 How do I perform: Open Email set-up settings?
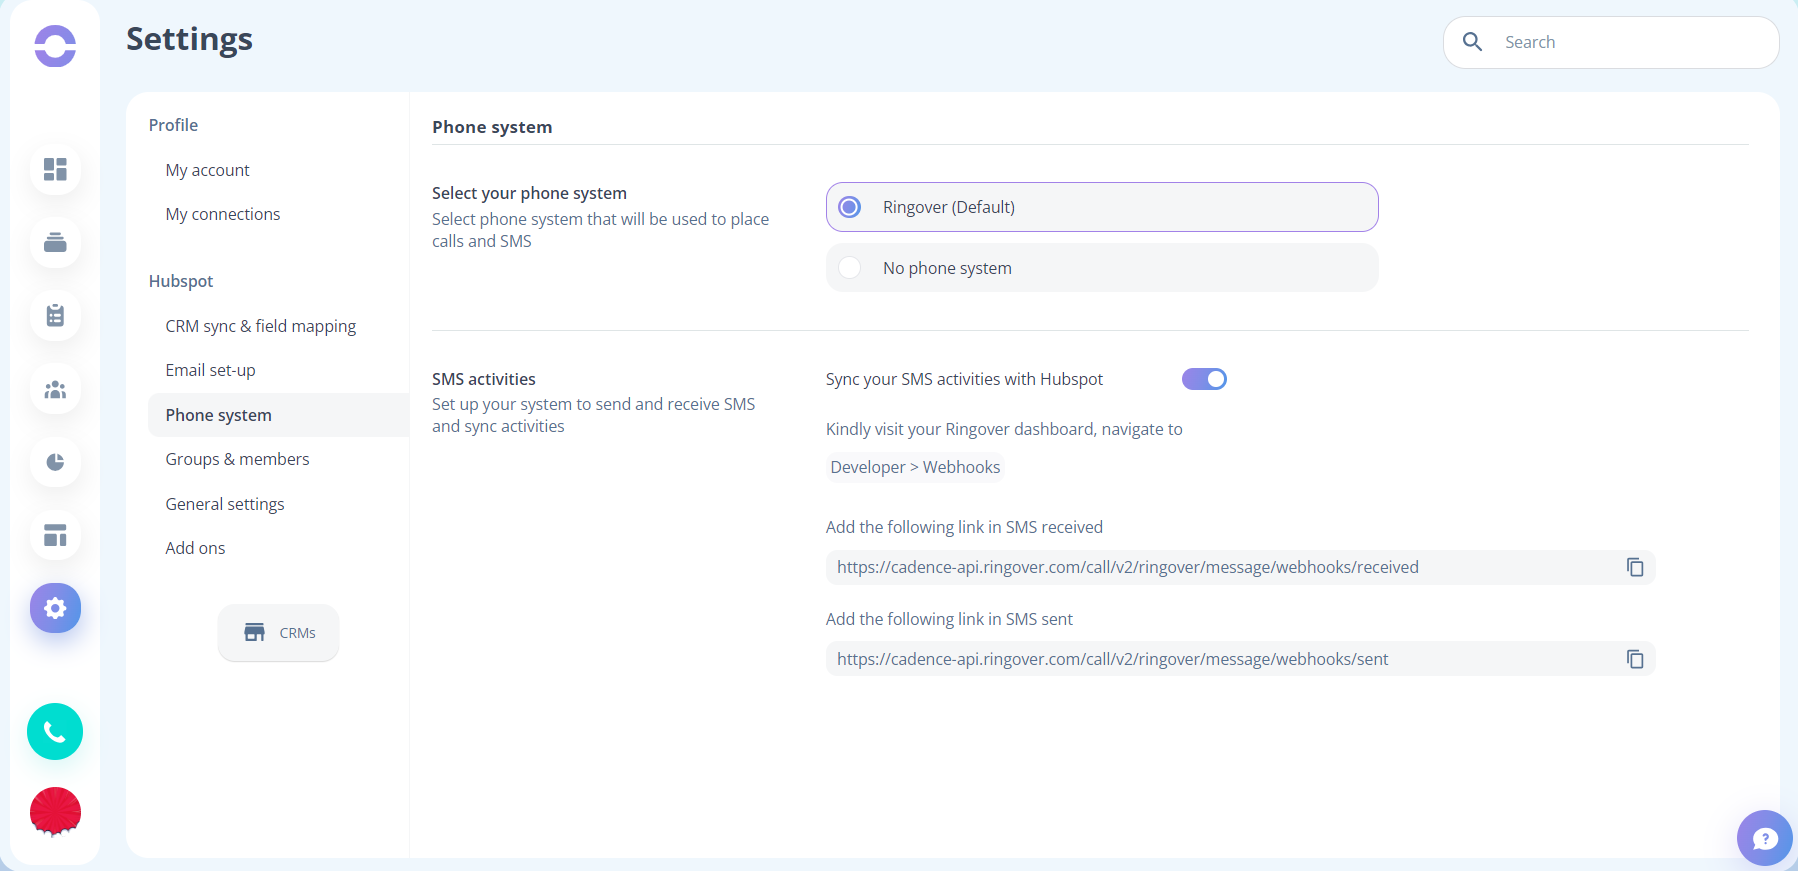(210, 370)
